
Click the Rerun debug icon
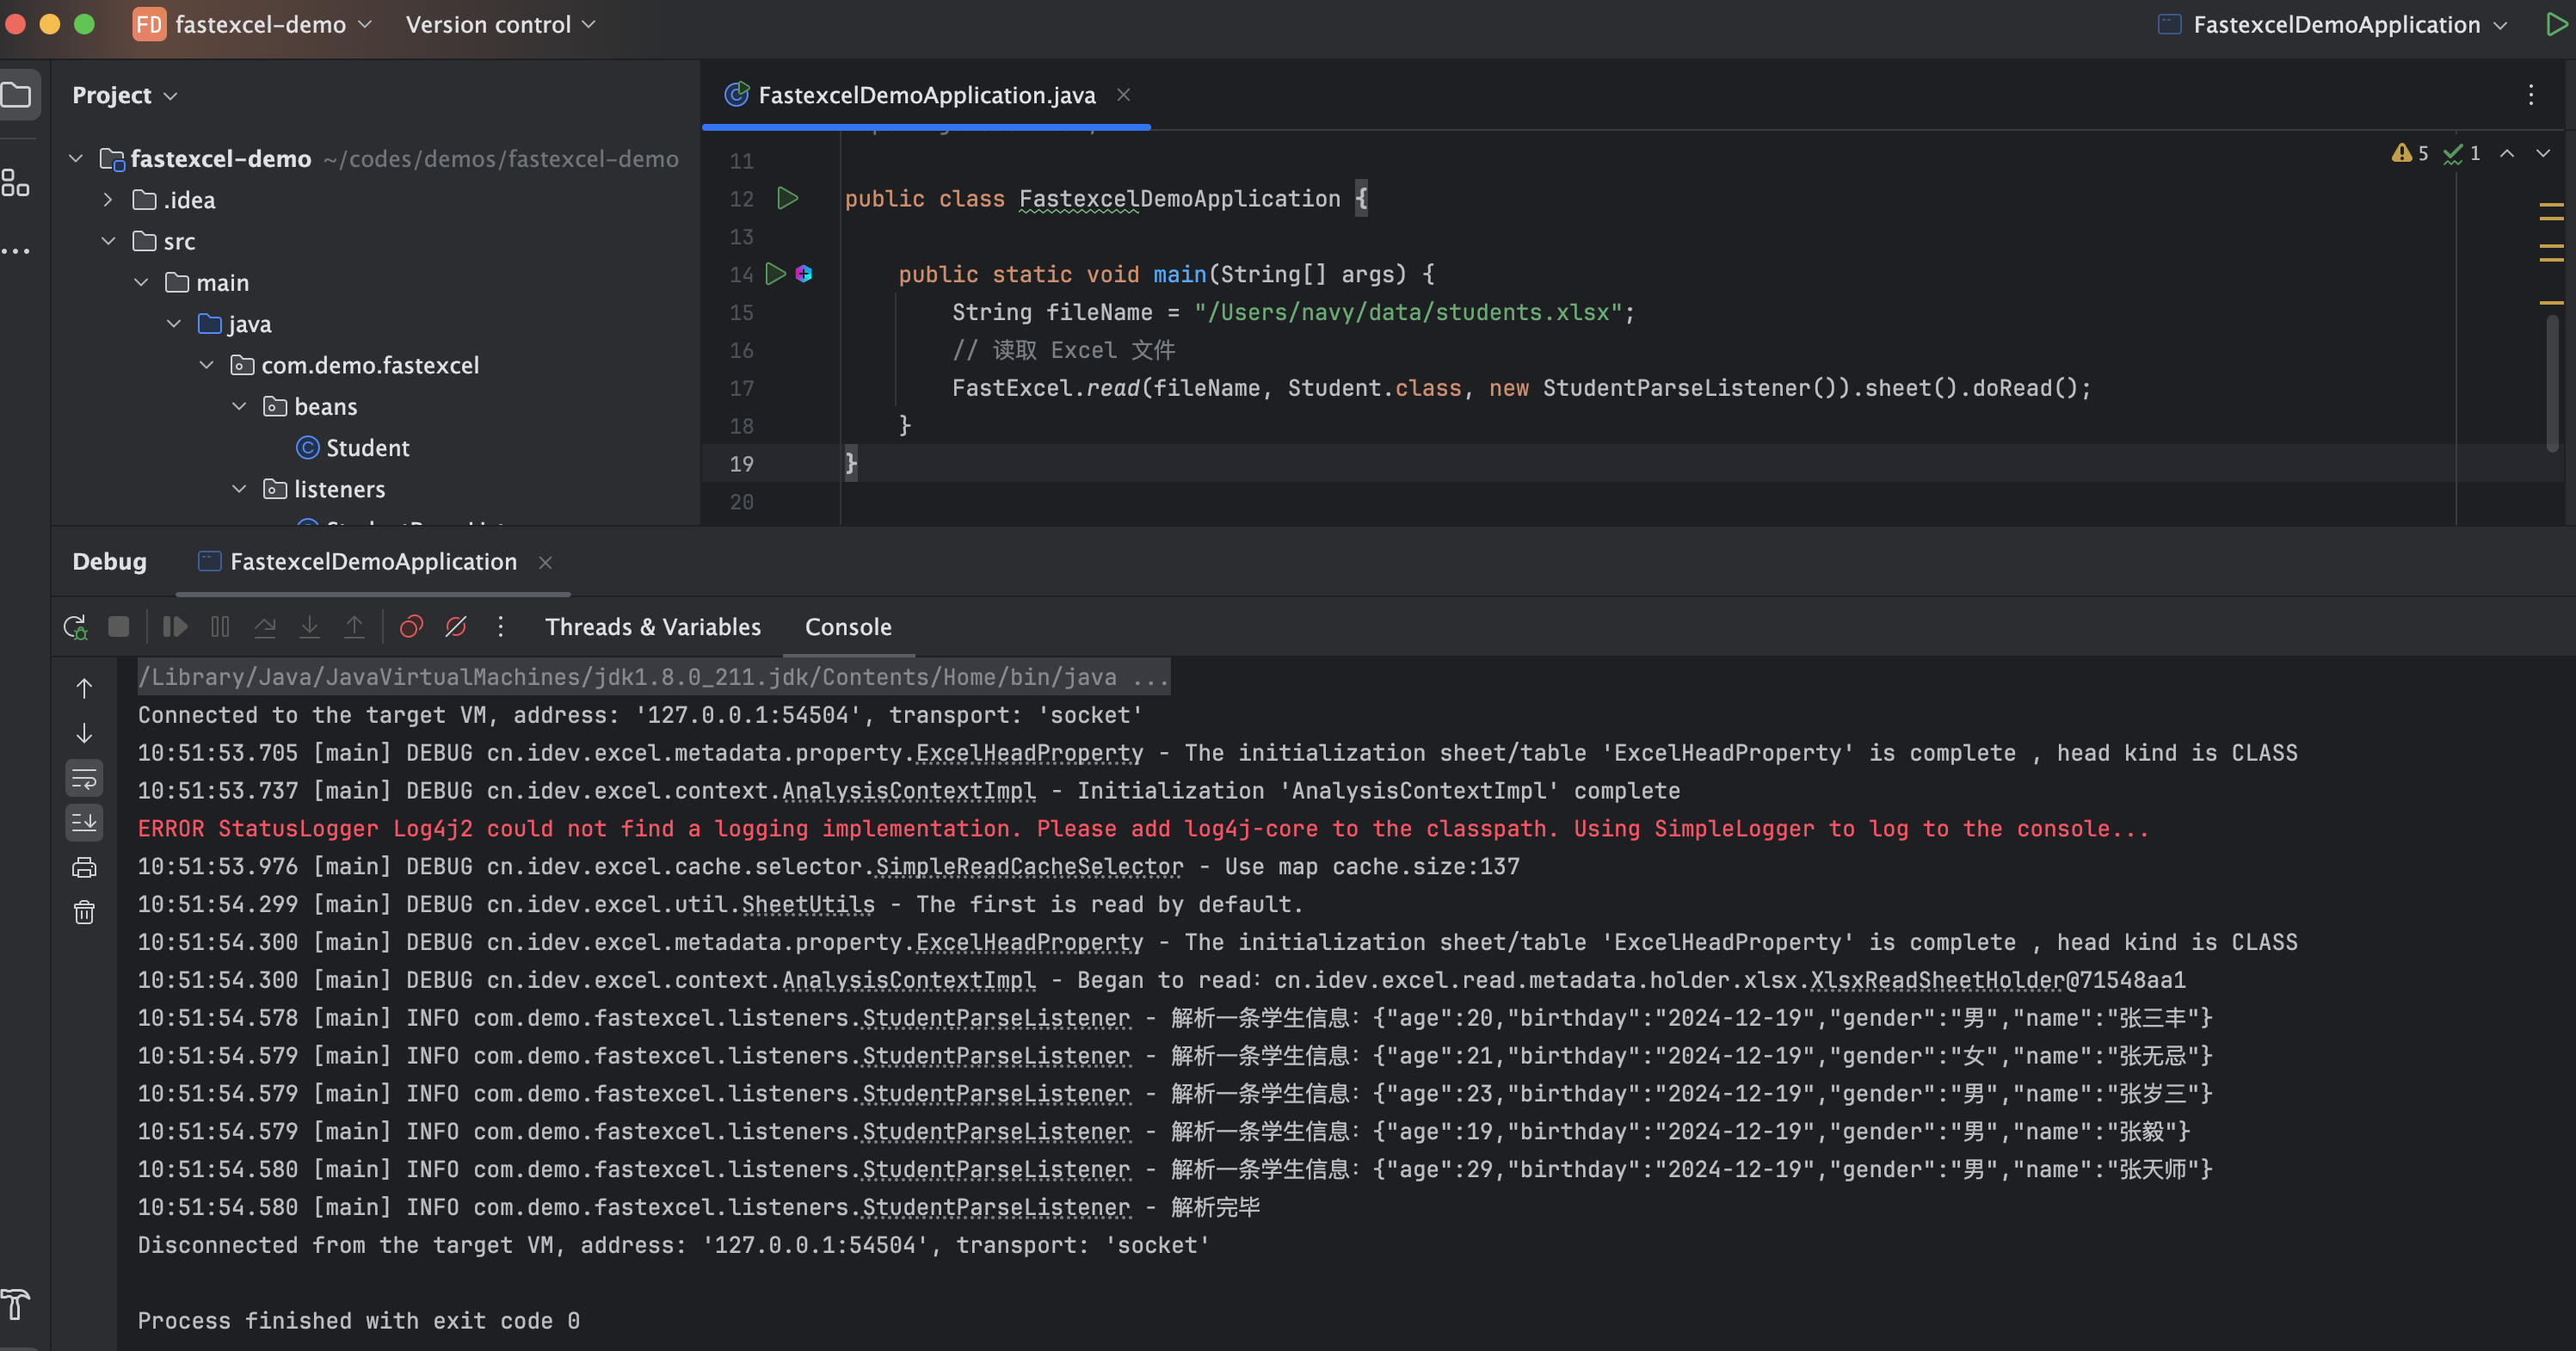pyautogui.click(x=75, y=627)
